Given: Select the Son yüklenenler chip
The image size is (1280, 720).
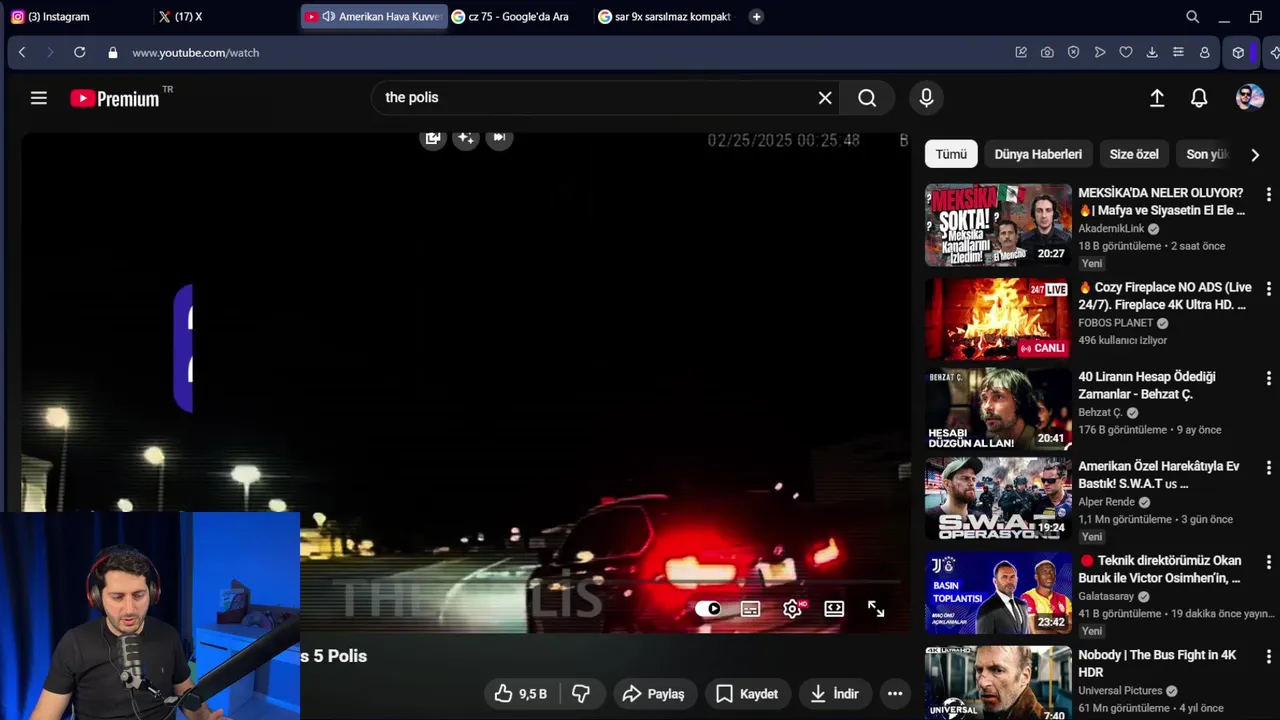Looking at the screenshot, I should coord(1207,154).
